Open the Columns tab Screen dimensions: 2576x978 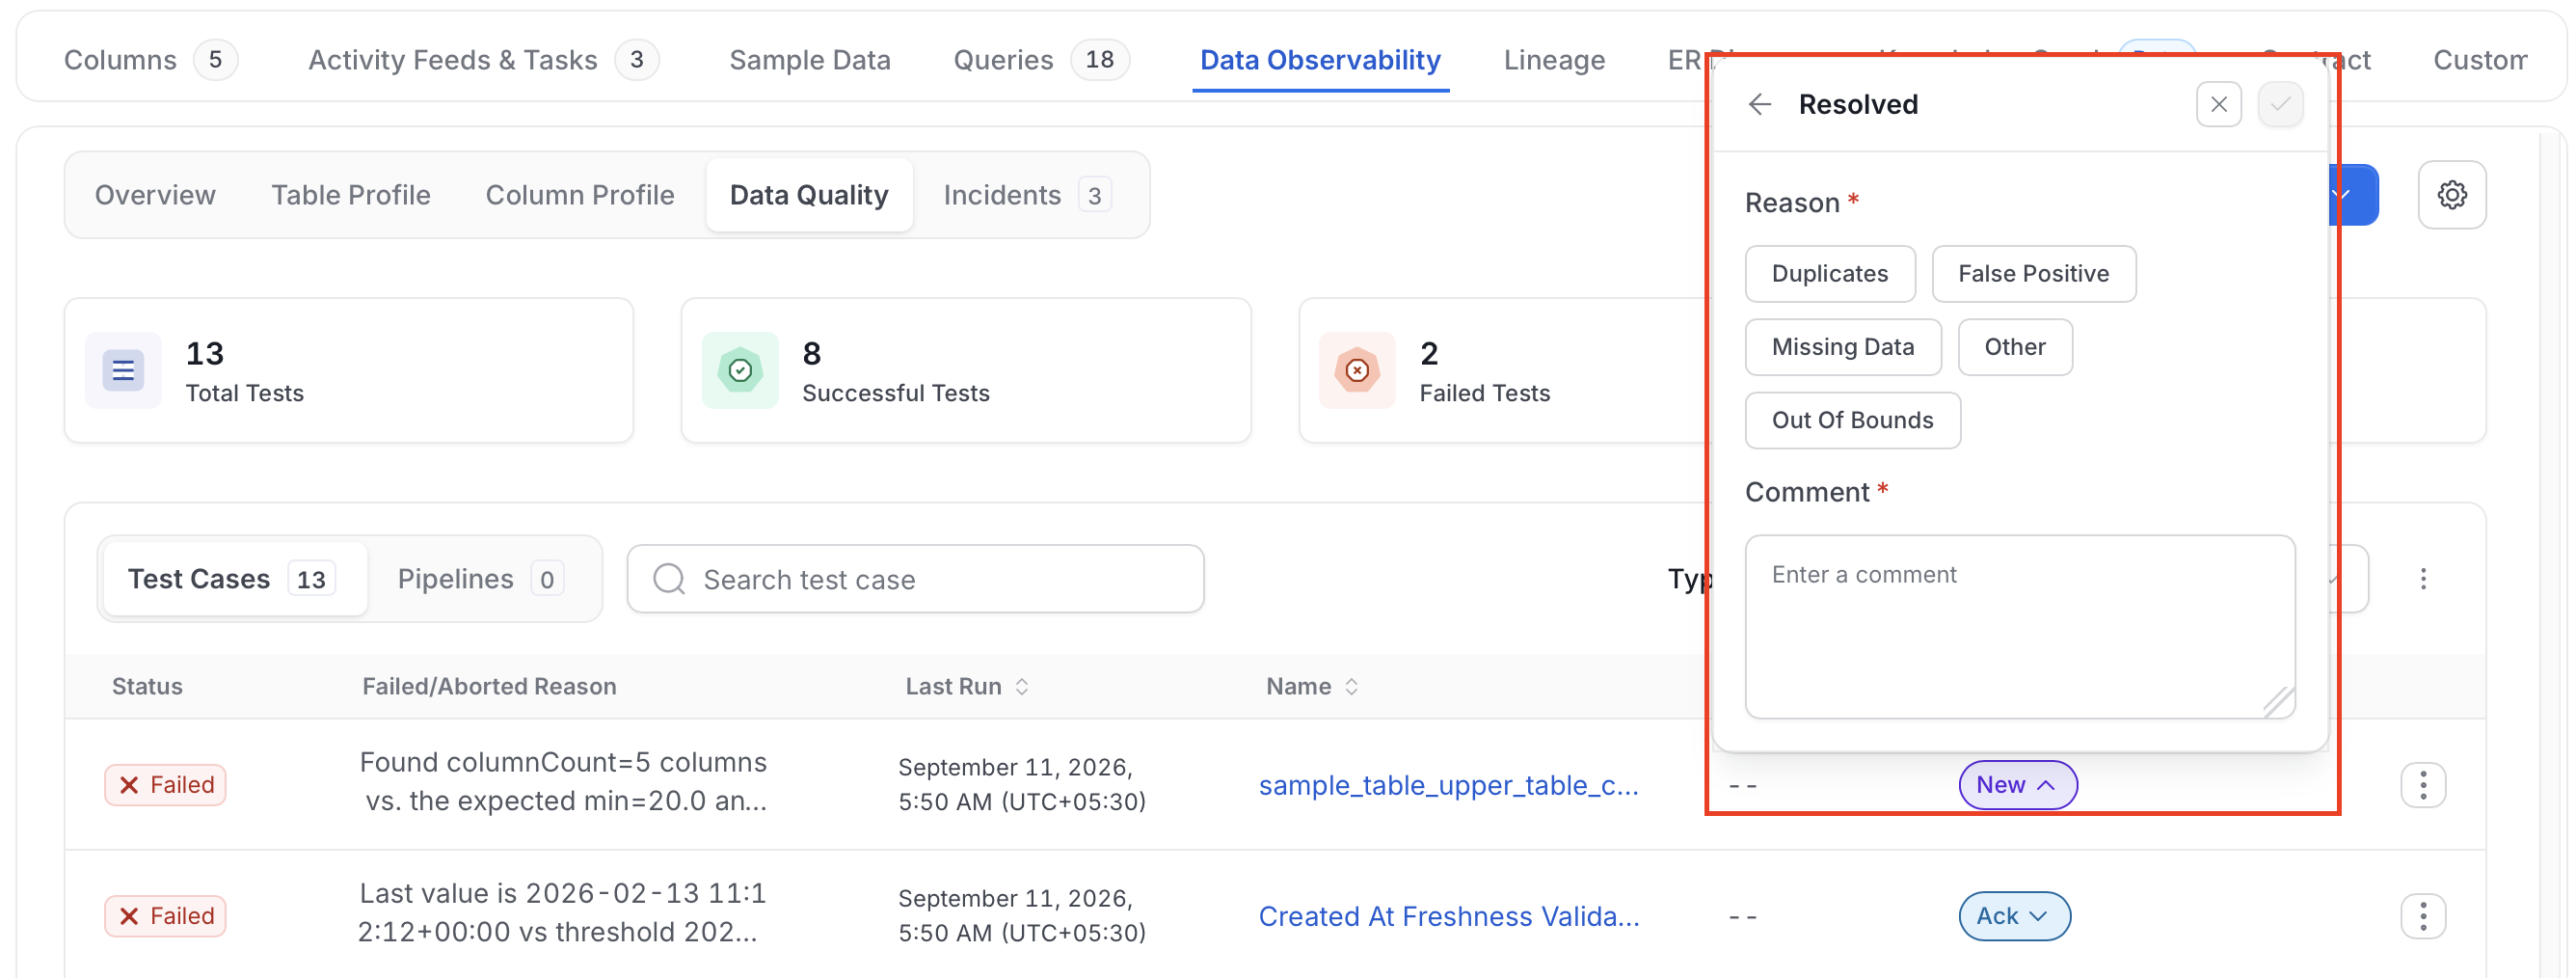(150, 60)
